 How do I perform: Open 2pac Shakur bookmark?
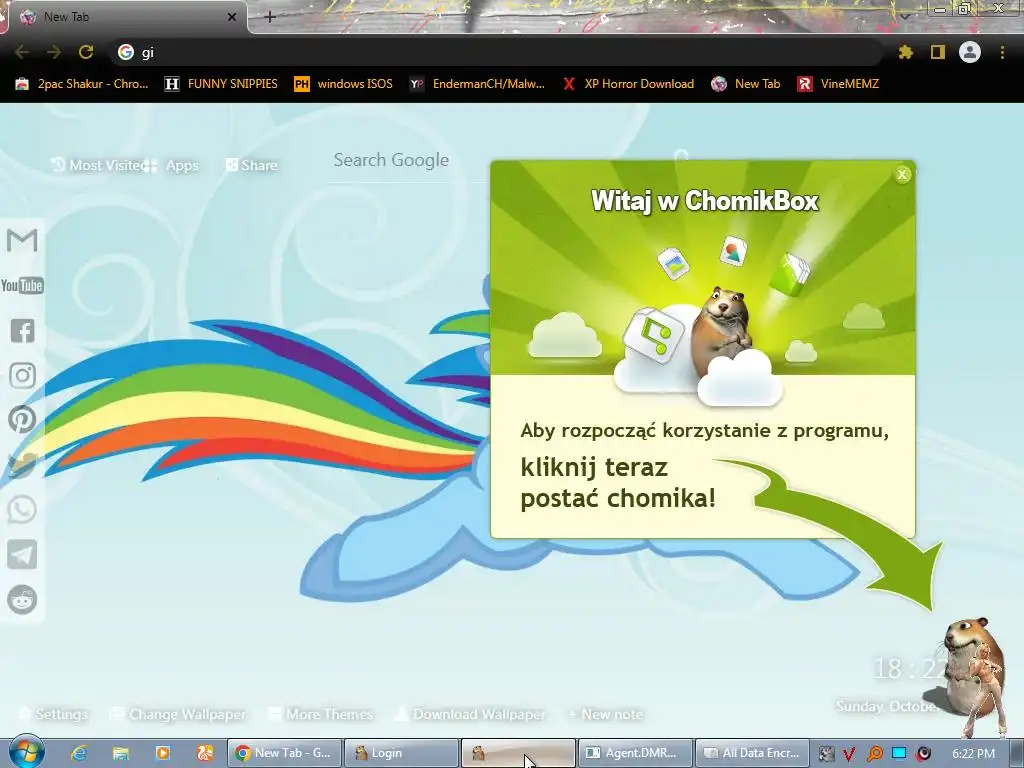(x=82, y=84)
